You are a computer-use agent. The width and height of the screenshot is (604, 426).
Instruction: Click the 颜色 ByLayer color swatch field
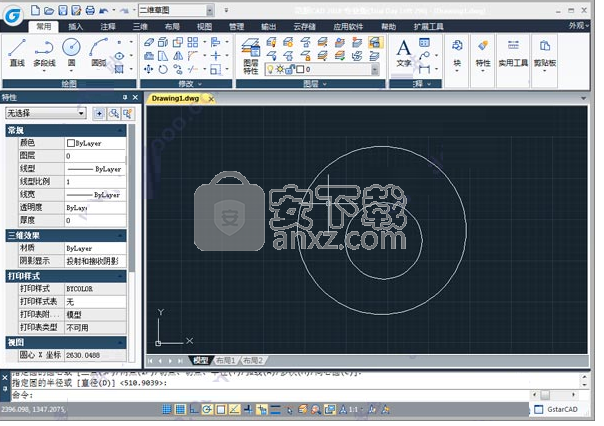click(x=95, y=143)
